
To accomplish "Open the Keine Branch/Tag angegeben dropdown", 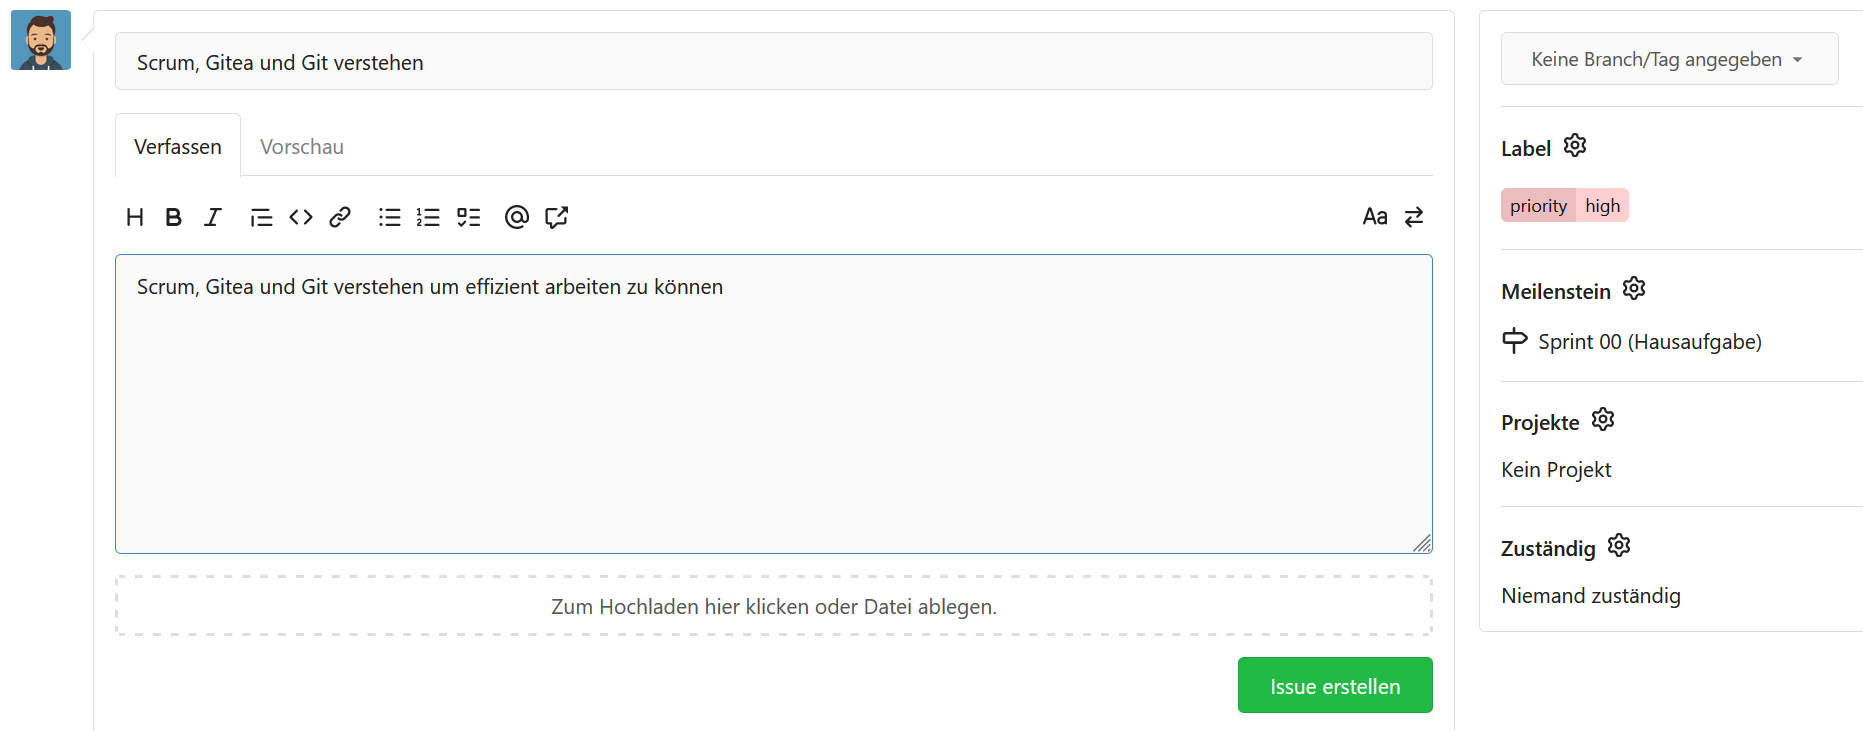I will [x=1668, y=59].
